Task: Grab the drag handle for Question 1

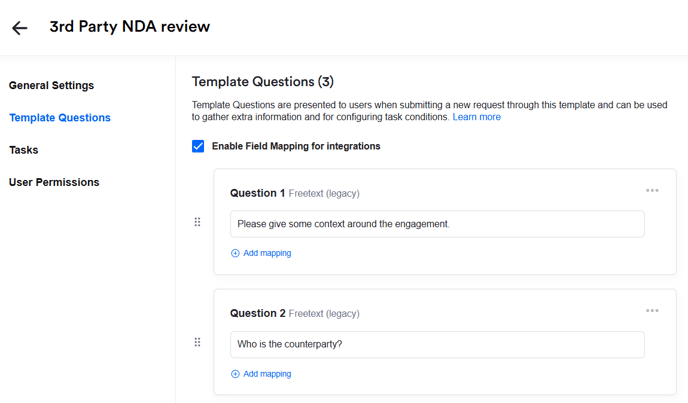Action: (x=197, y=222)
